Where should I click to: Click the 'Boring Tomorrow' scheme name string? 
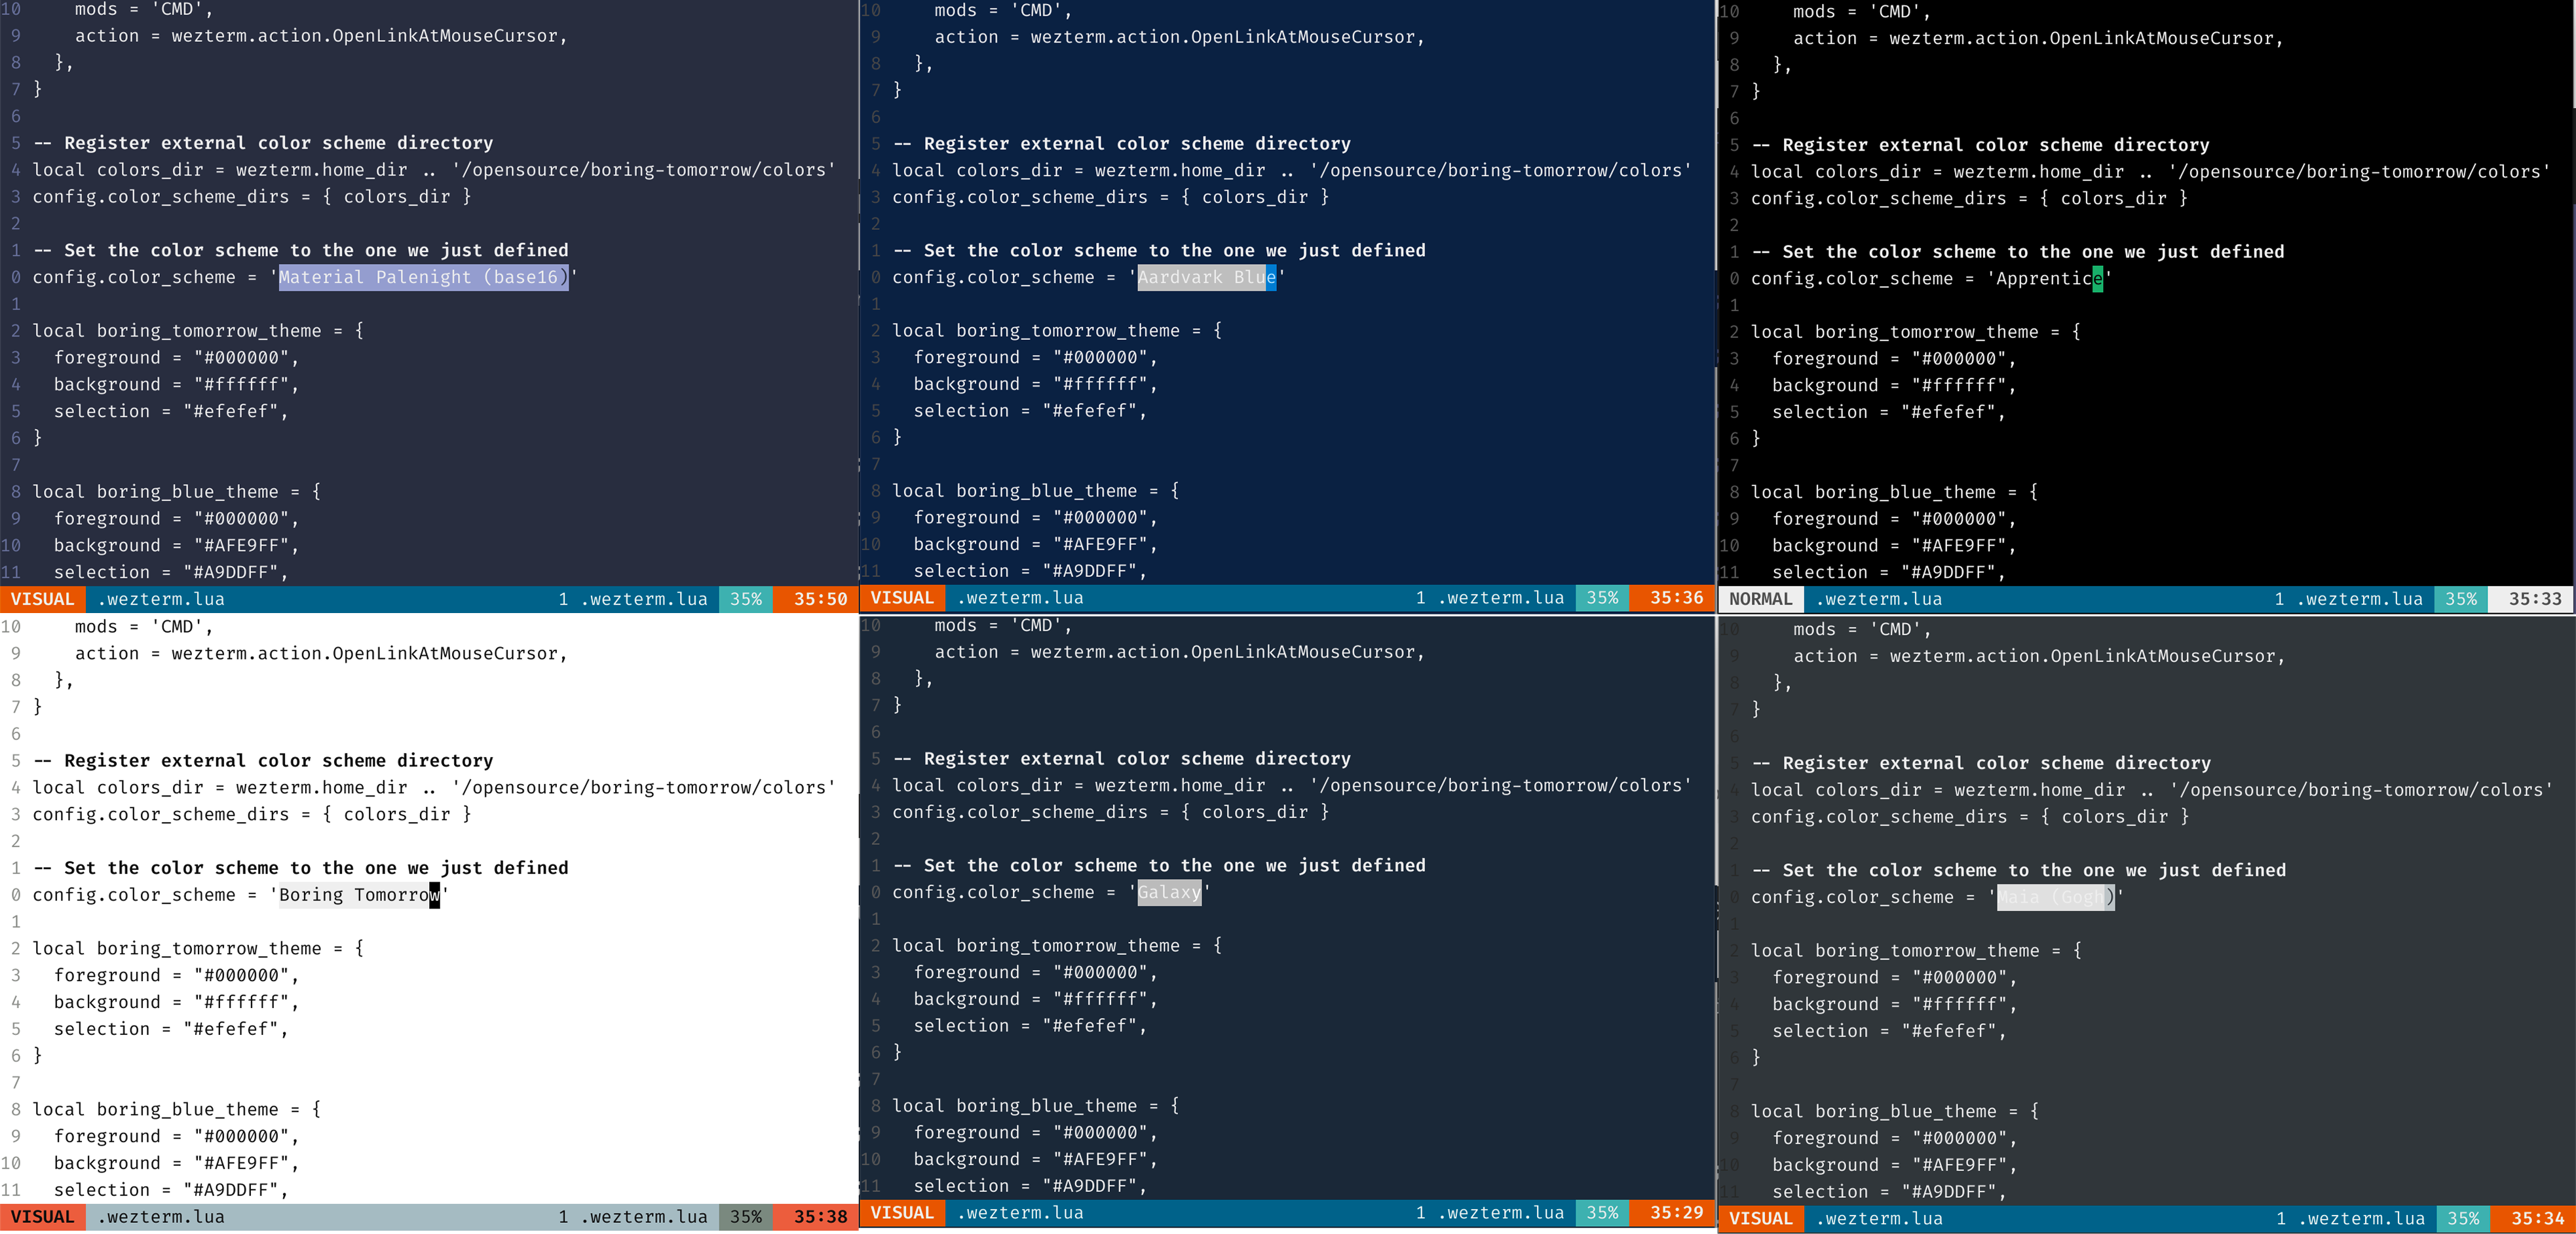(x=359, y=895)
